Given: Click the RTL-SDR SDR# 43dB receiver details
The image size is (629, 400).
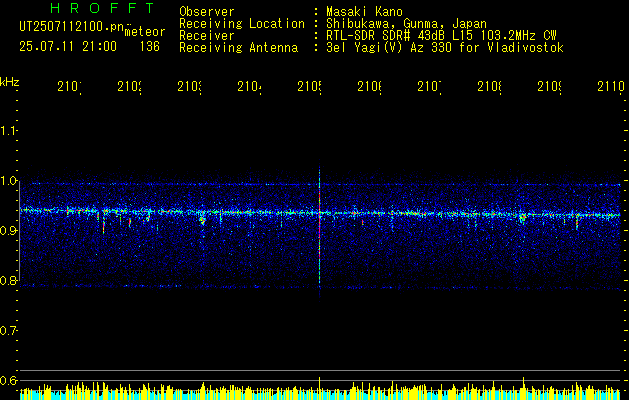Looking at the screenshot, I should [441, 36].
